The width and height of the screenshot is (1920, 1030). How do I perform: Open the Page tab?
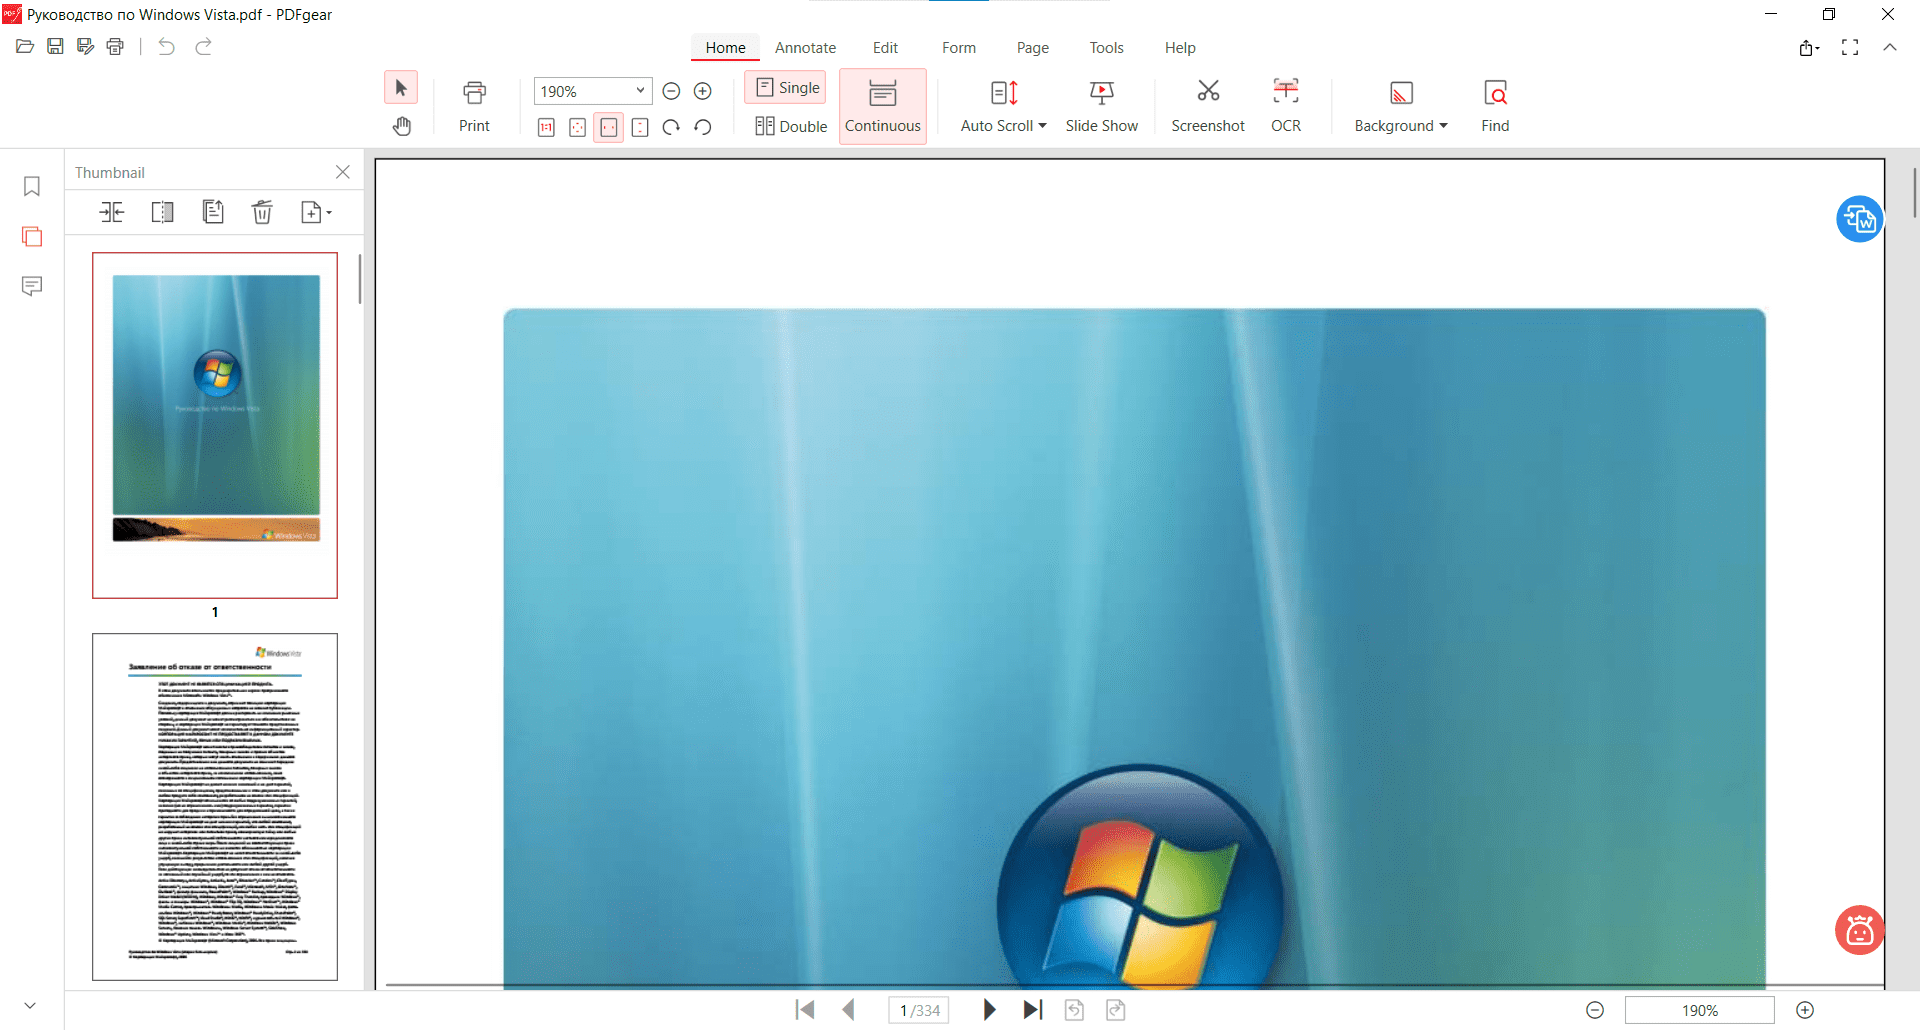(x=1033, y=48)
